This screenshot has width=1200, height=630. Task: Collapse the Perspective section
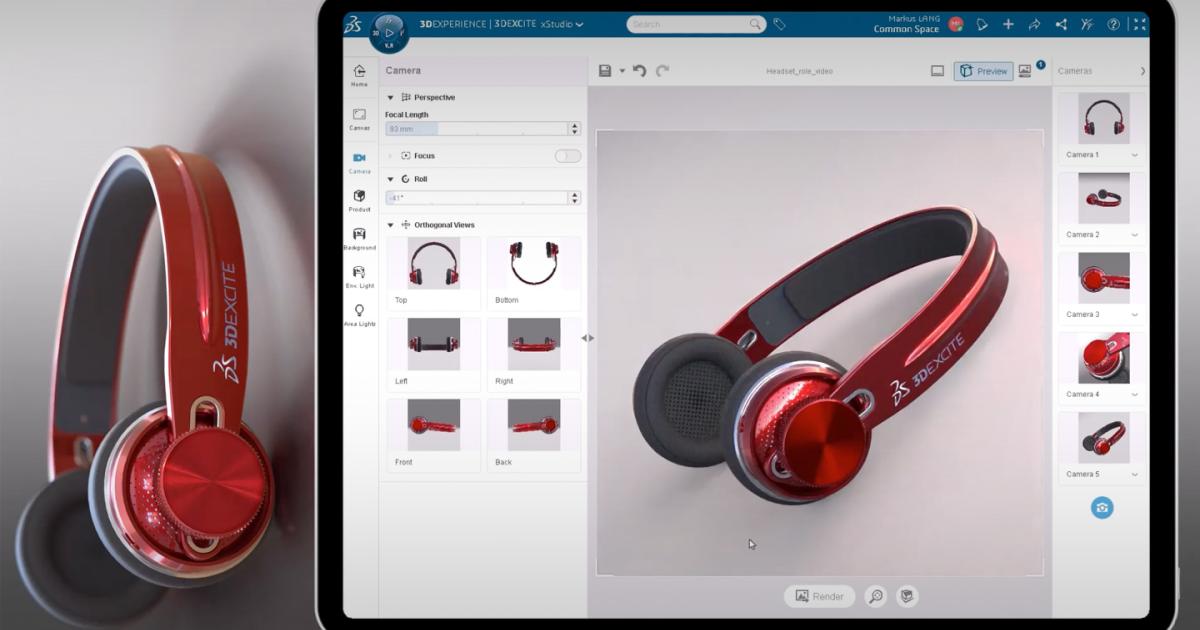[390, 98]
